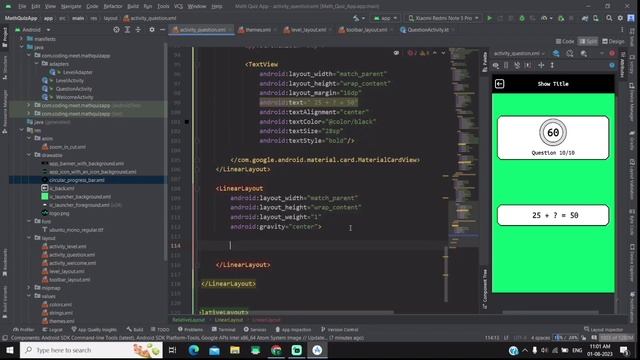Collapse the adapters package
The height and width of the screenshot is (360, 640).
[36, 64]
